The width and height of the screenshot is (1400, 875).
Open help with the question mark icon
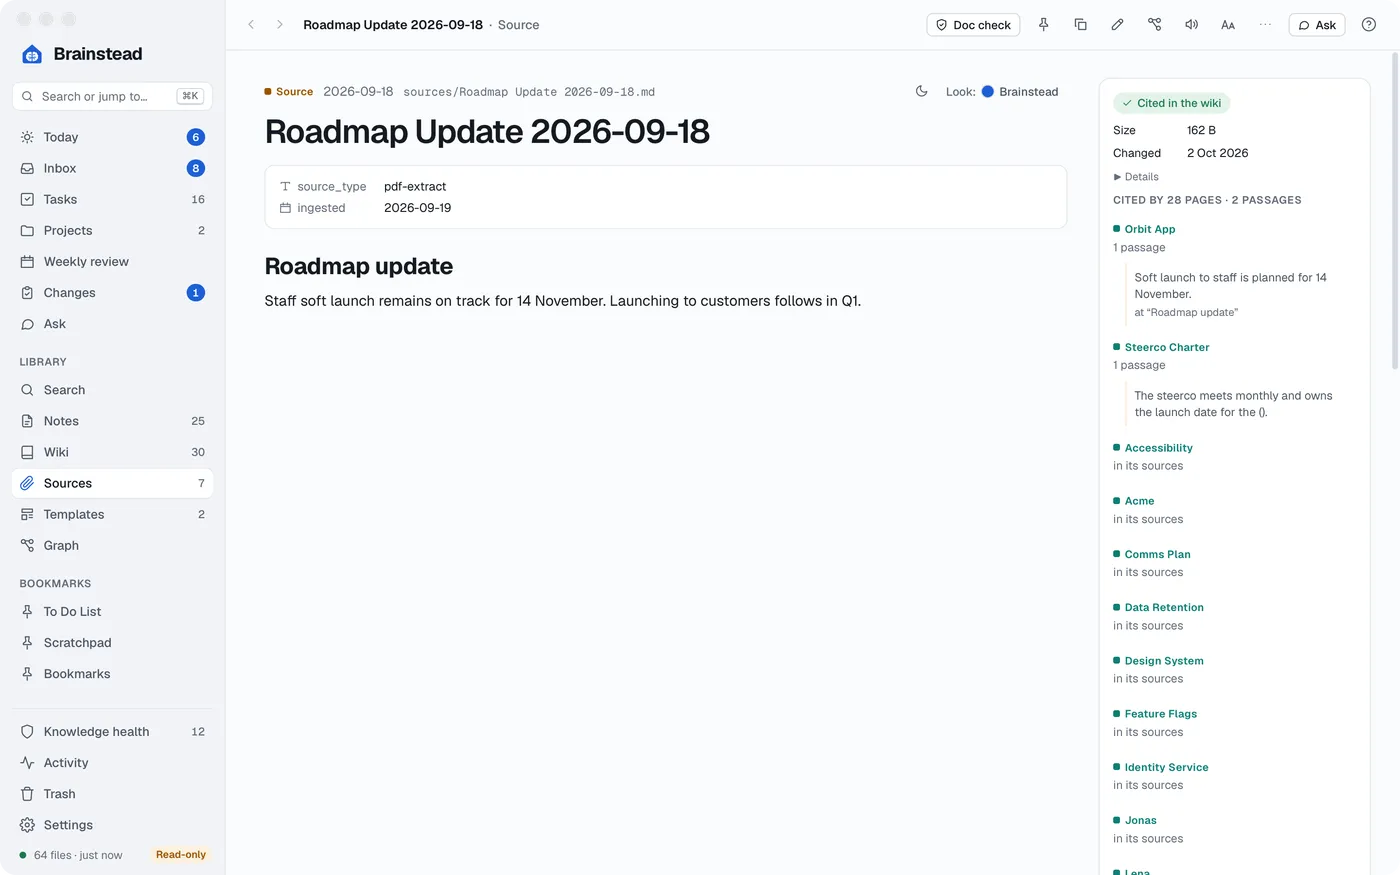[1369, 25]
